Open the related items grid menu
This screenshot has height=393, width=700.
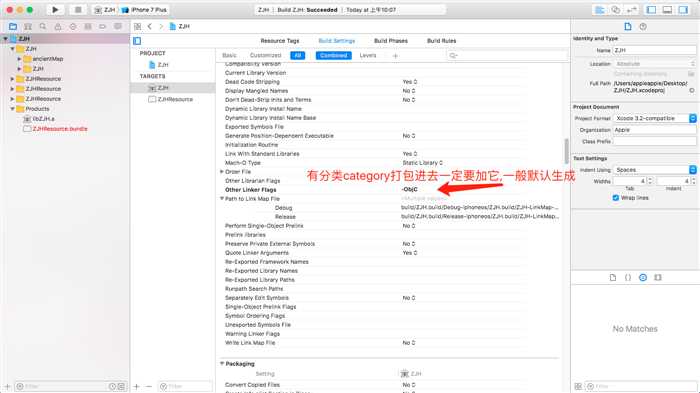(x=138, y=27)
